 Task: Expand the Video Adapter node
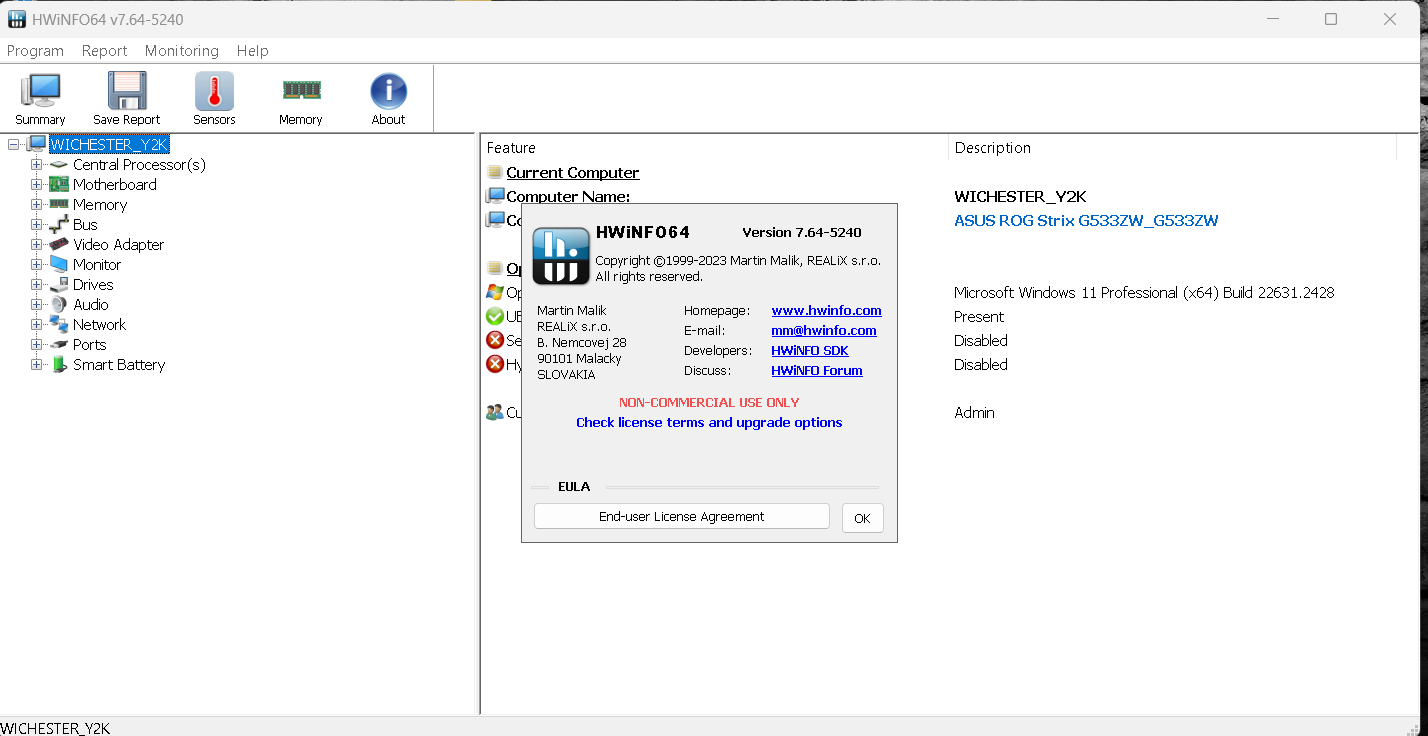tap(37, 245)
